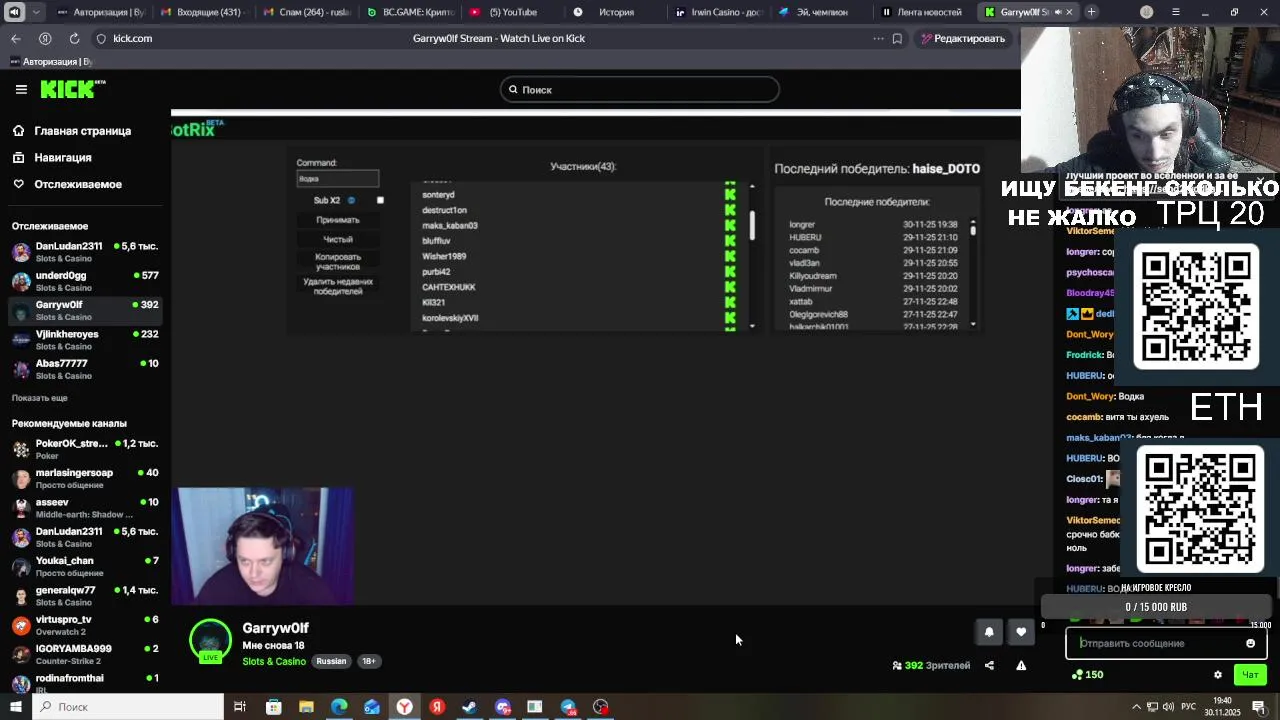Open Windows Start menu
The width and height of the screenshot is (1280, 720).
[16, 707]
